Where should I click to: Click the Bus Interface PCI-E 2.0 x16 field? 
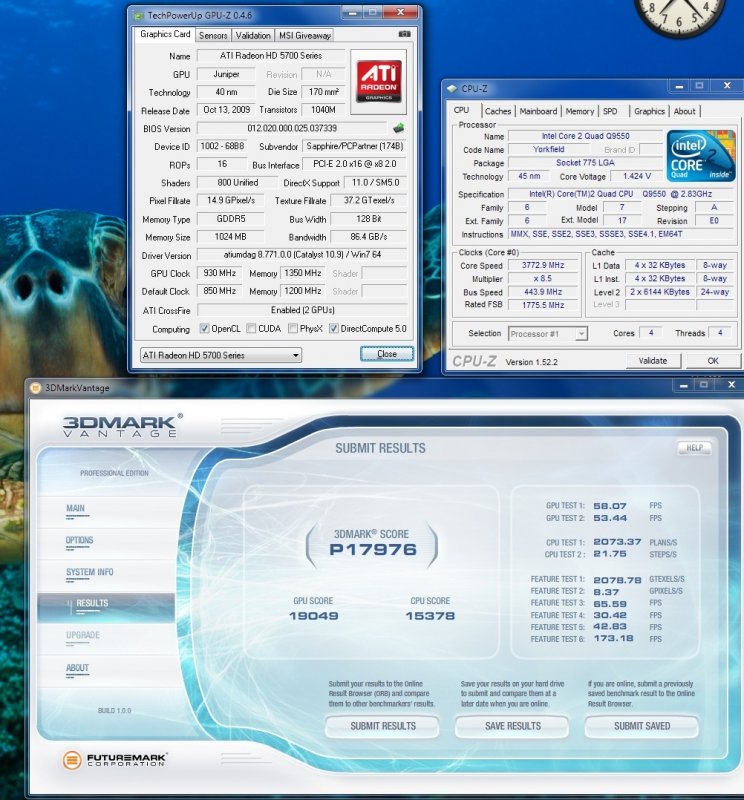pyautogui.click(x=355, y=164)
